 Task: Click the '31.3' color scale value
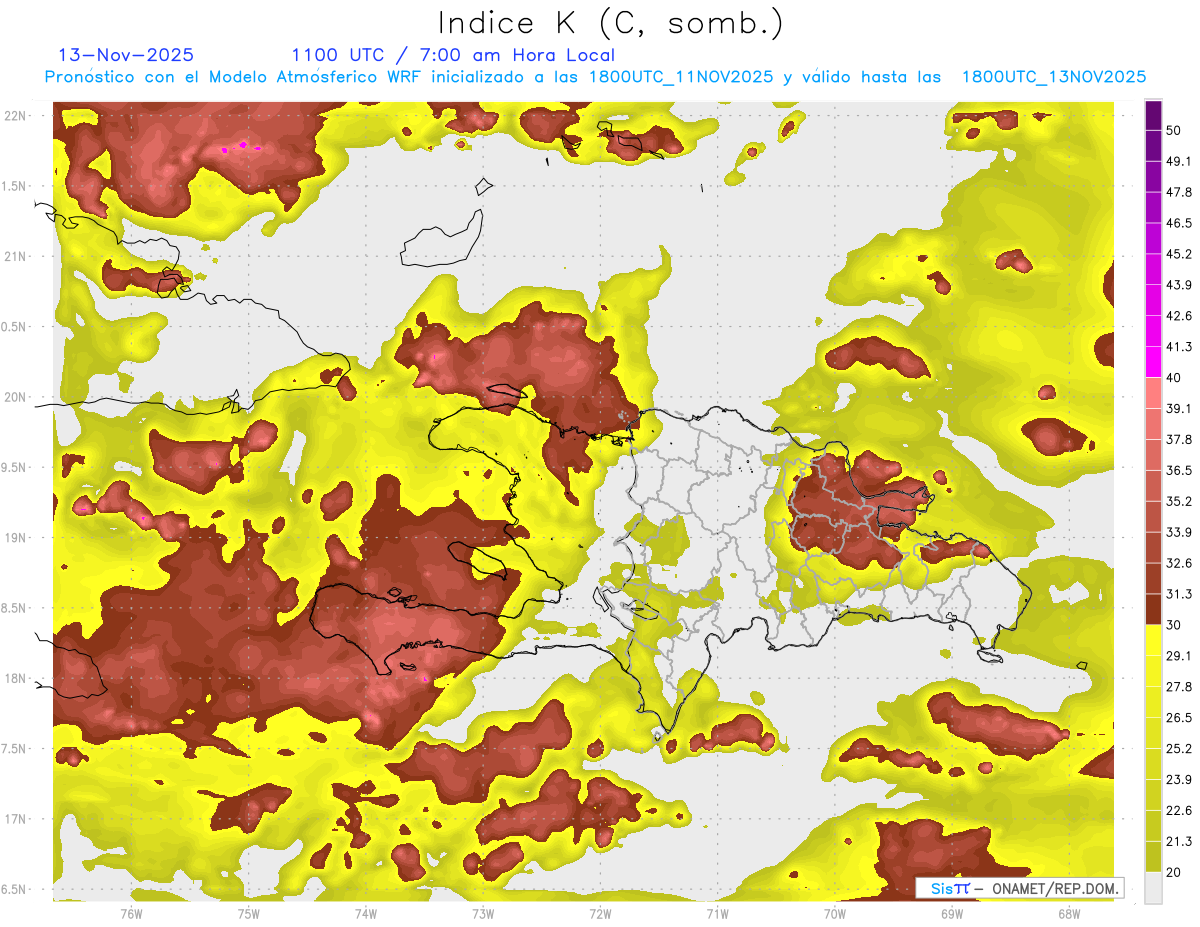[1179, 594]
